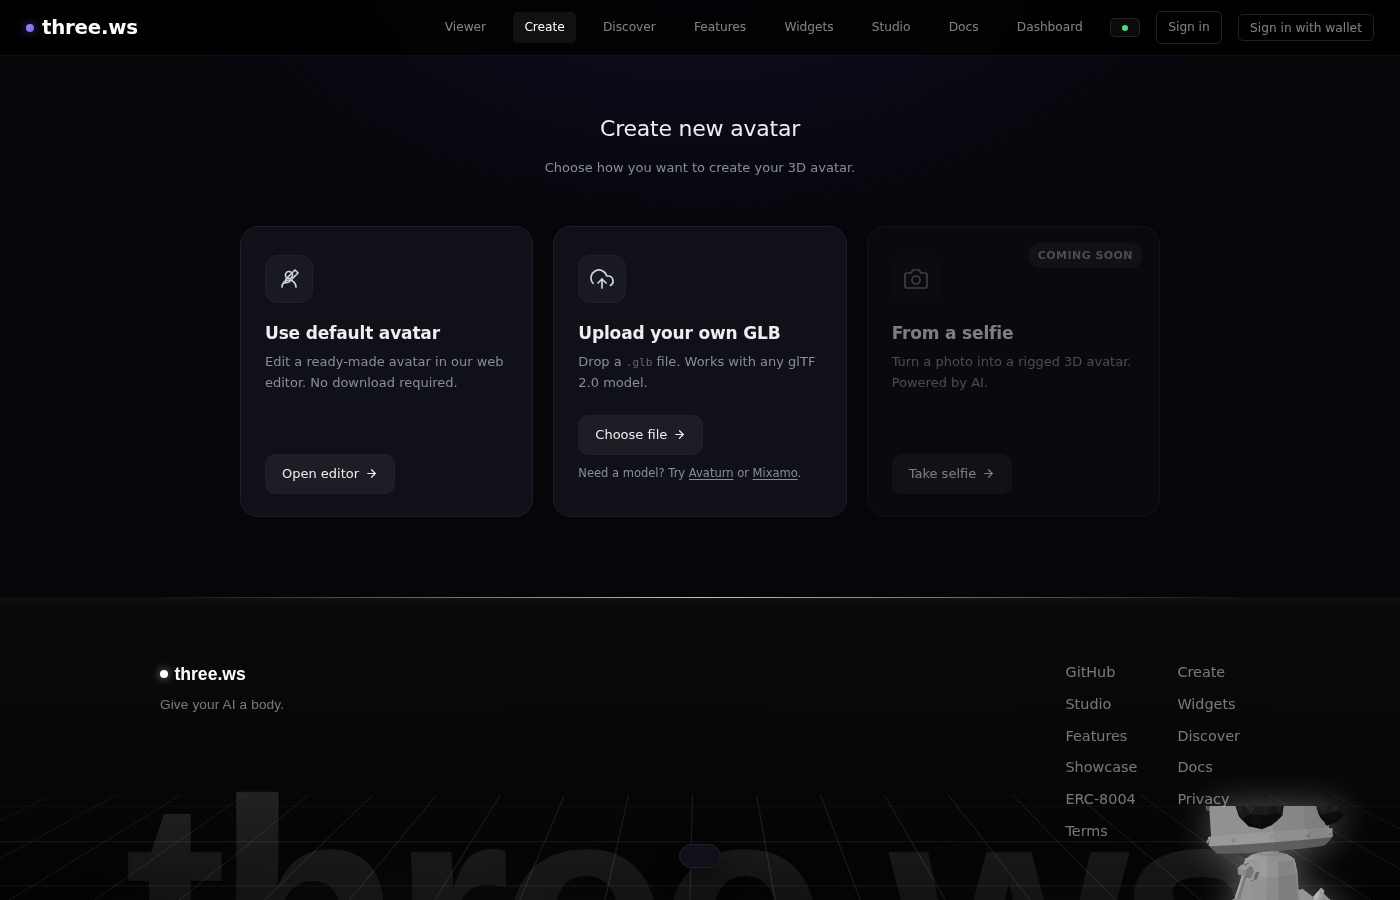Screen dimensions: 1400x900
Task: Click the dark pill button at page bottom
Action: [700, 856]
